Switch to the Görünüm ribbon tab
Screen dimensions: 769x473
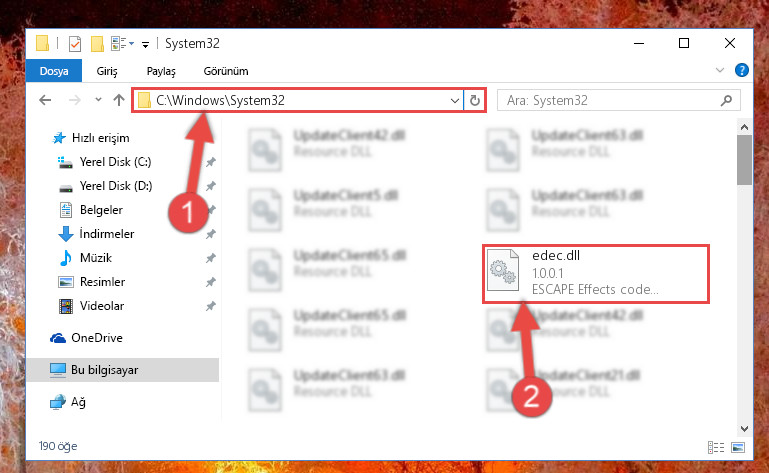[226, 71]
